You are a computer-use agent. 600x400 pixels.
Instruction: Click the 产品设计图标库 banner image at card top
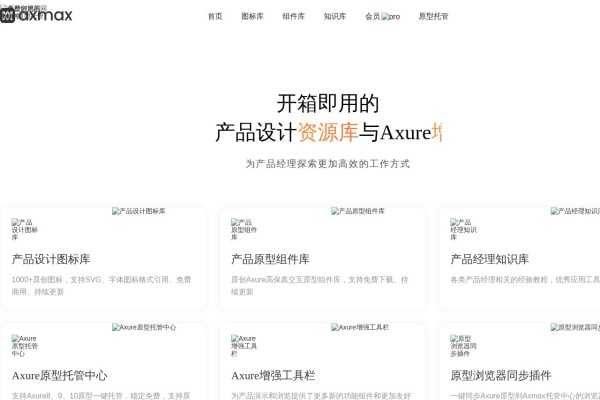139,211
